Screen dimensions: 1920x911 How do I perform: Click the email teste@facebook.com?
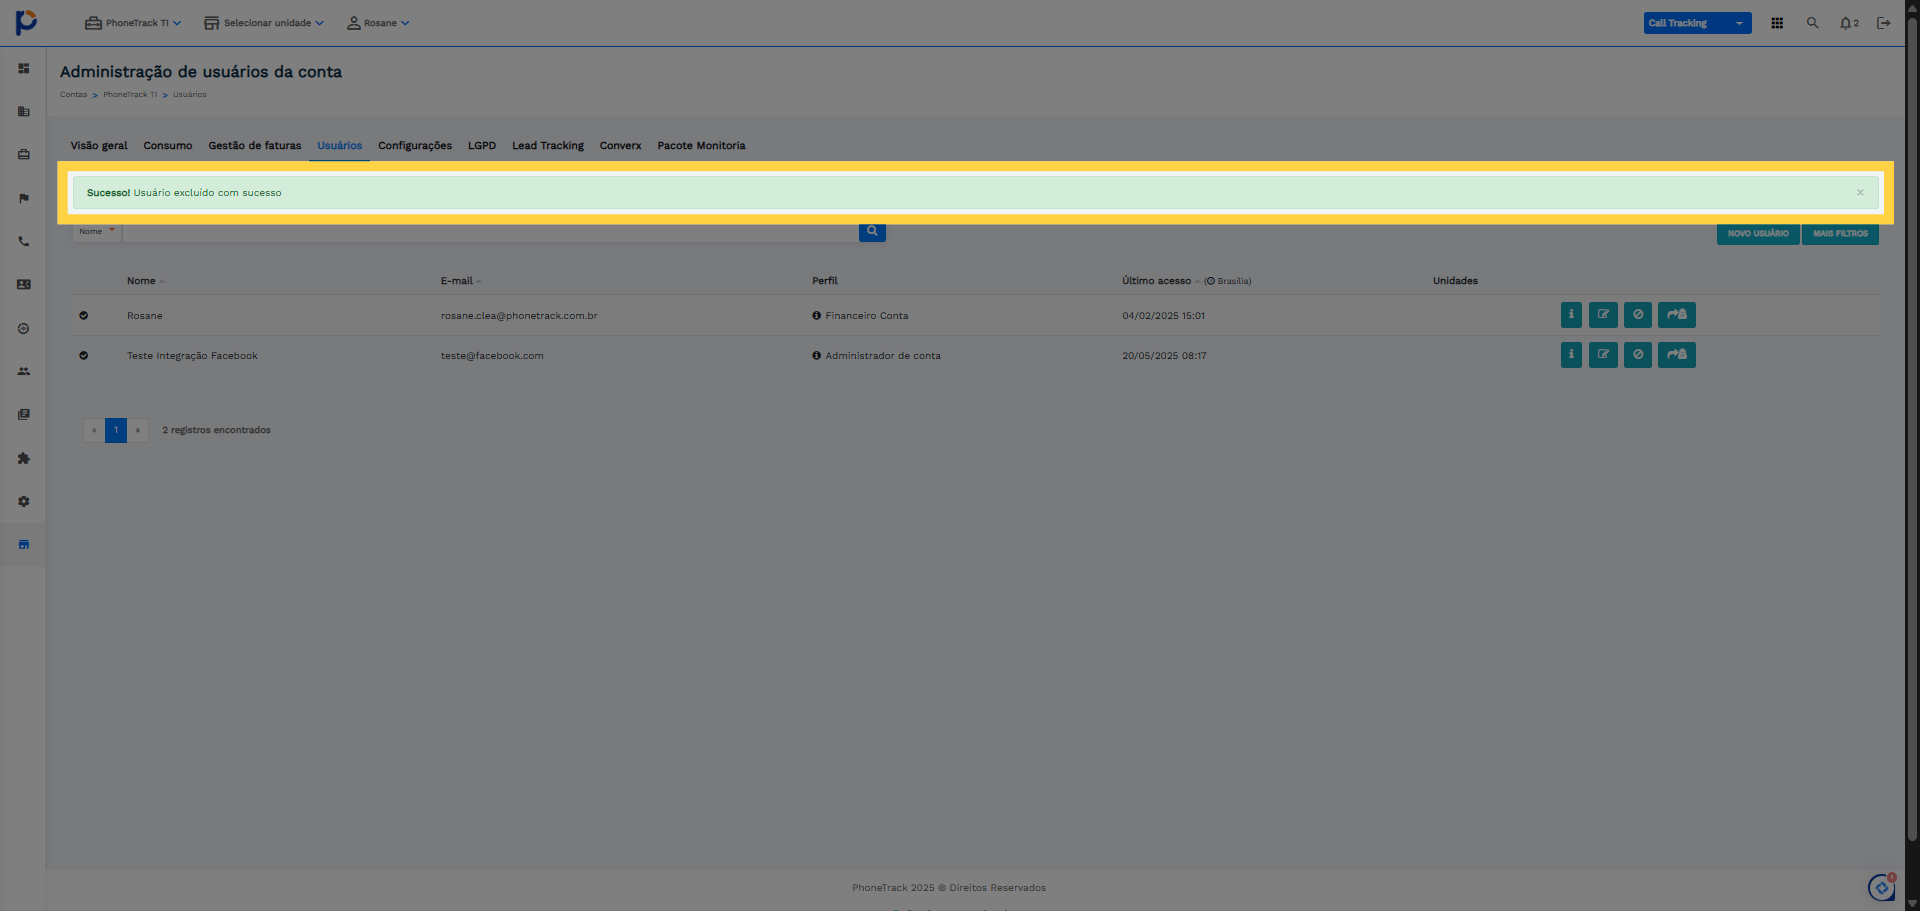[x=492, y=356]
